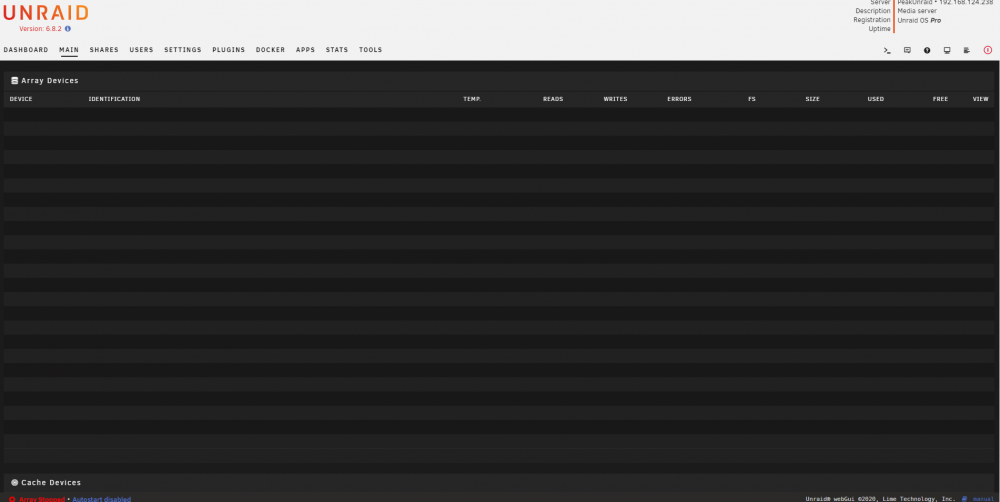
Task: Click the Media server description text
Action: pyautogui.click(x=917, y=11)
